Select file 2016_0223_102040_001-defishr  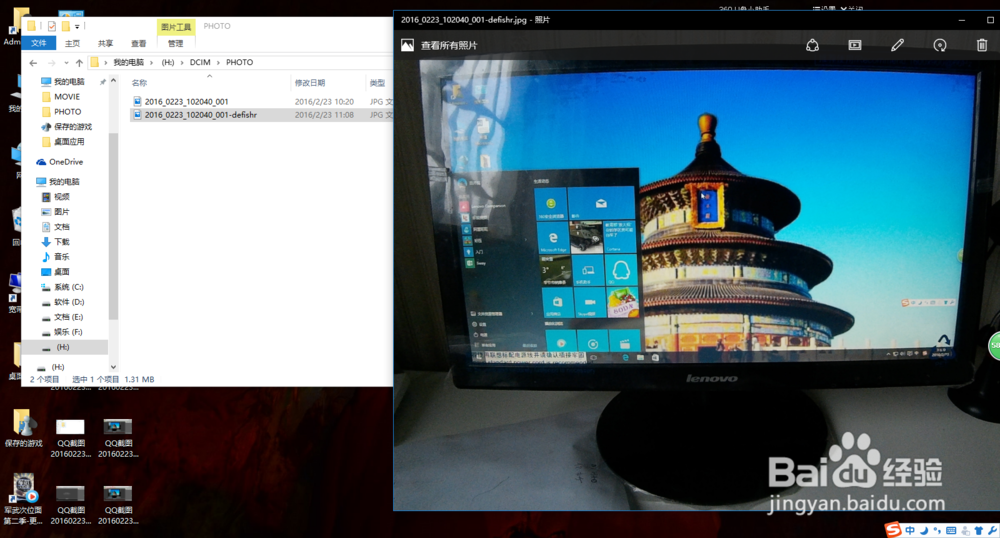(x=200, y=115)
